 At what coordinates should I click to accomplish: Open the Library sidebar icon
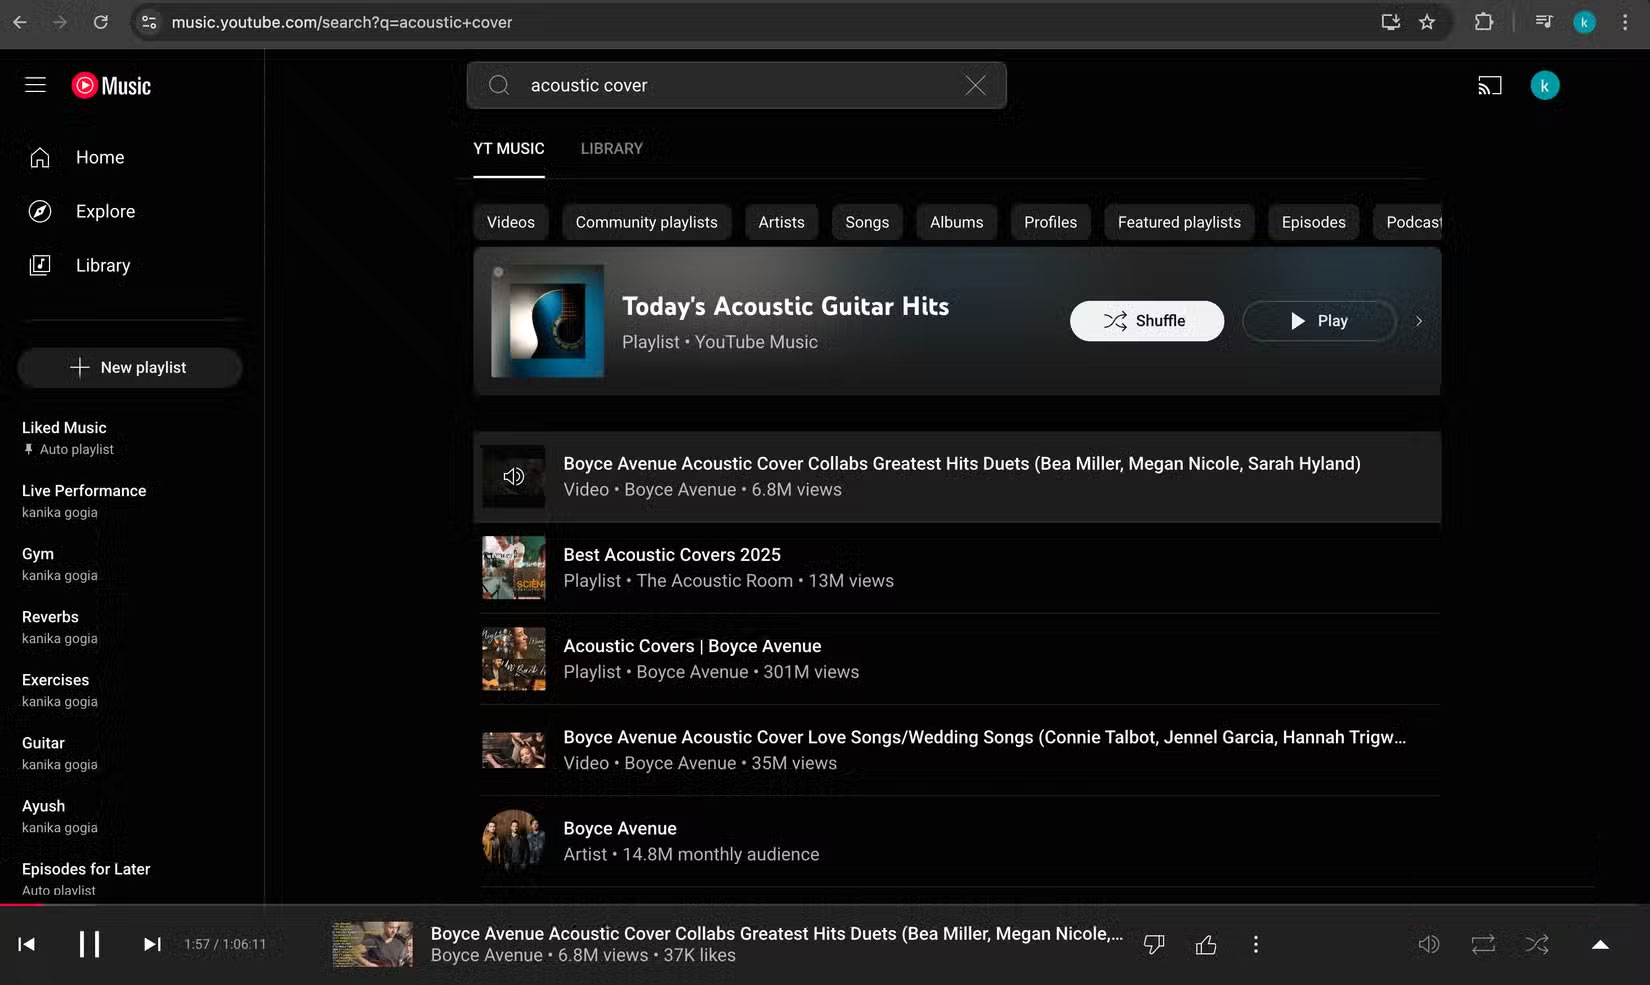[39, 265]
